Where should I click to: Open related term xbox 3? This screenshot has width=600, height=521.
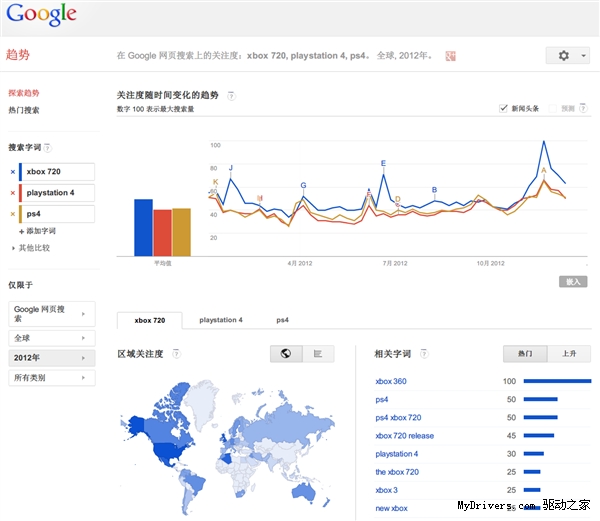pyautogui.click(x=386, y=490)
